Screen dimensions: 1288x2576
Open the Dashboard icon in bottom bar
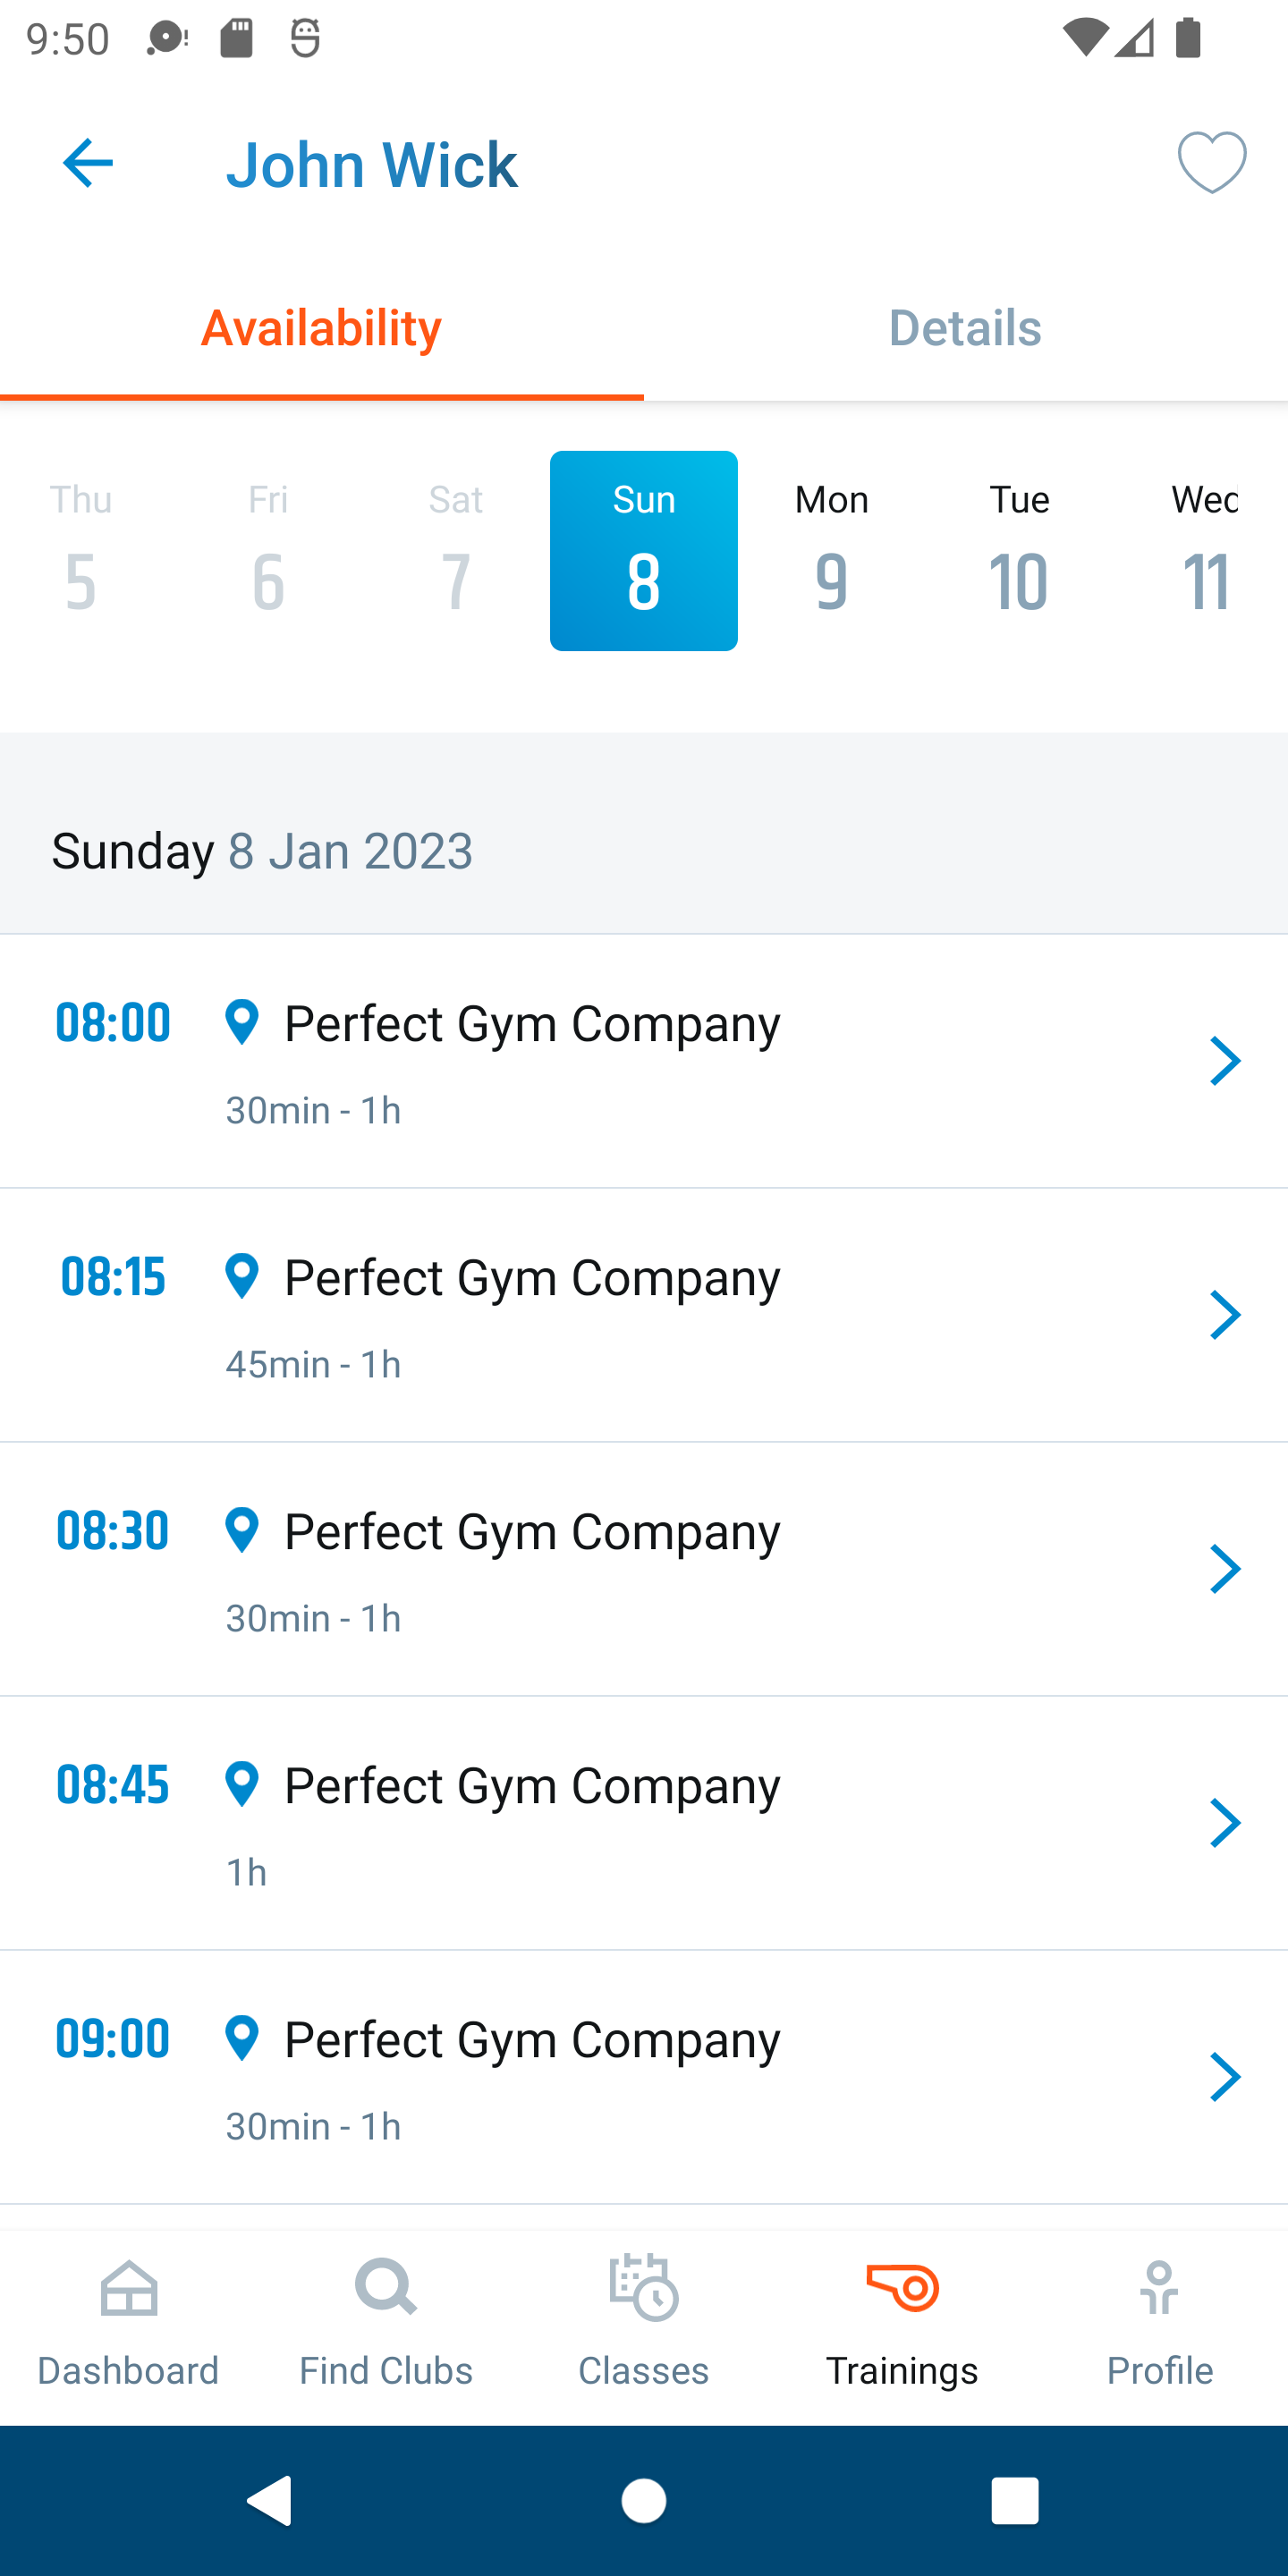(128, 2289)
